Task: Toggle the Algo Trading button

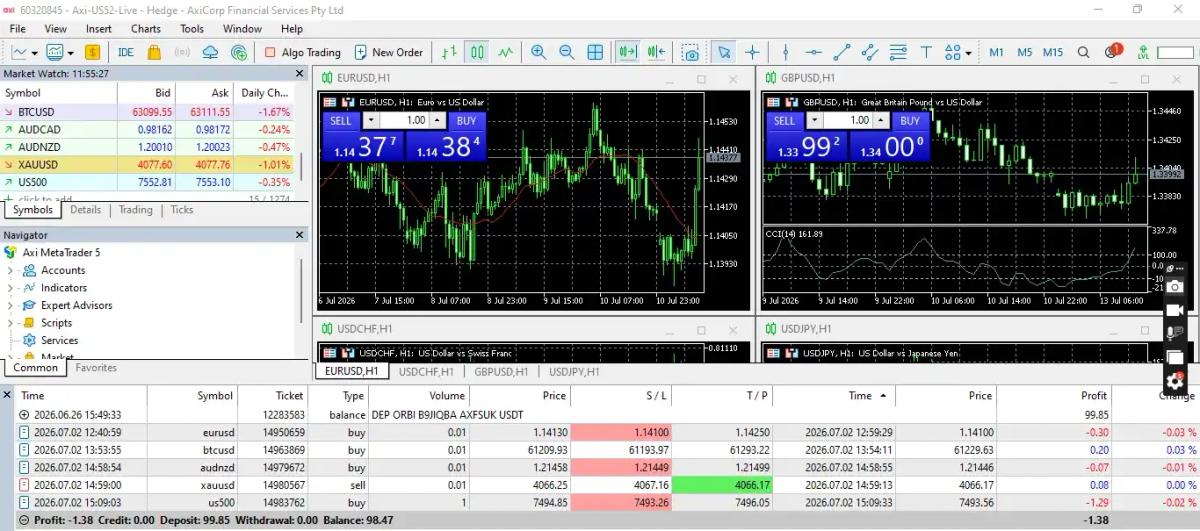Action: coord(303,52)
